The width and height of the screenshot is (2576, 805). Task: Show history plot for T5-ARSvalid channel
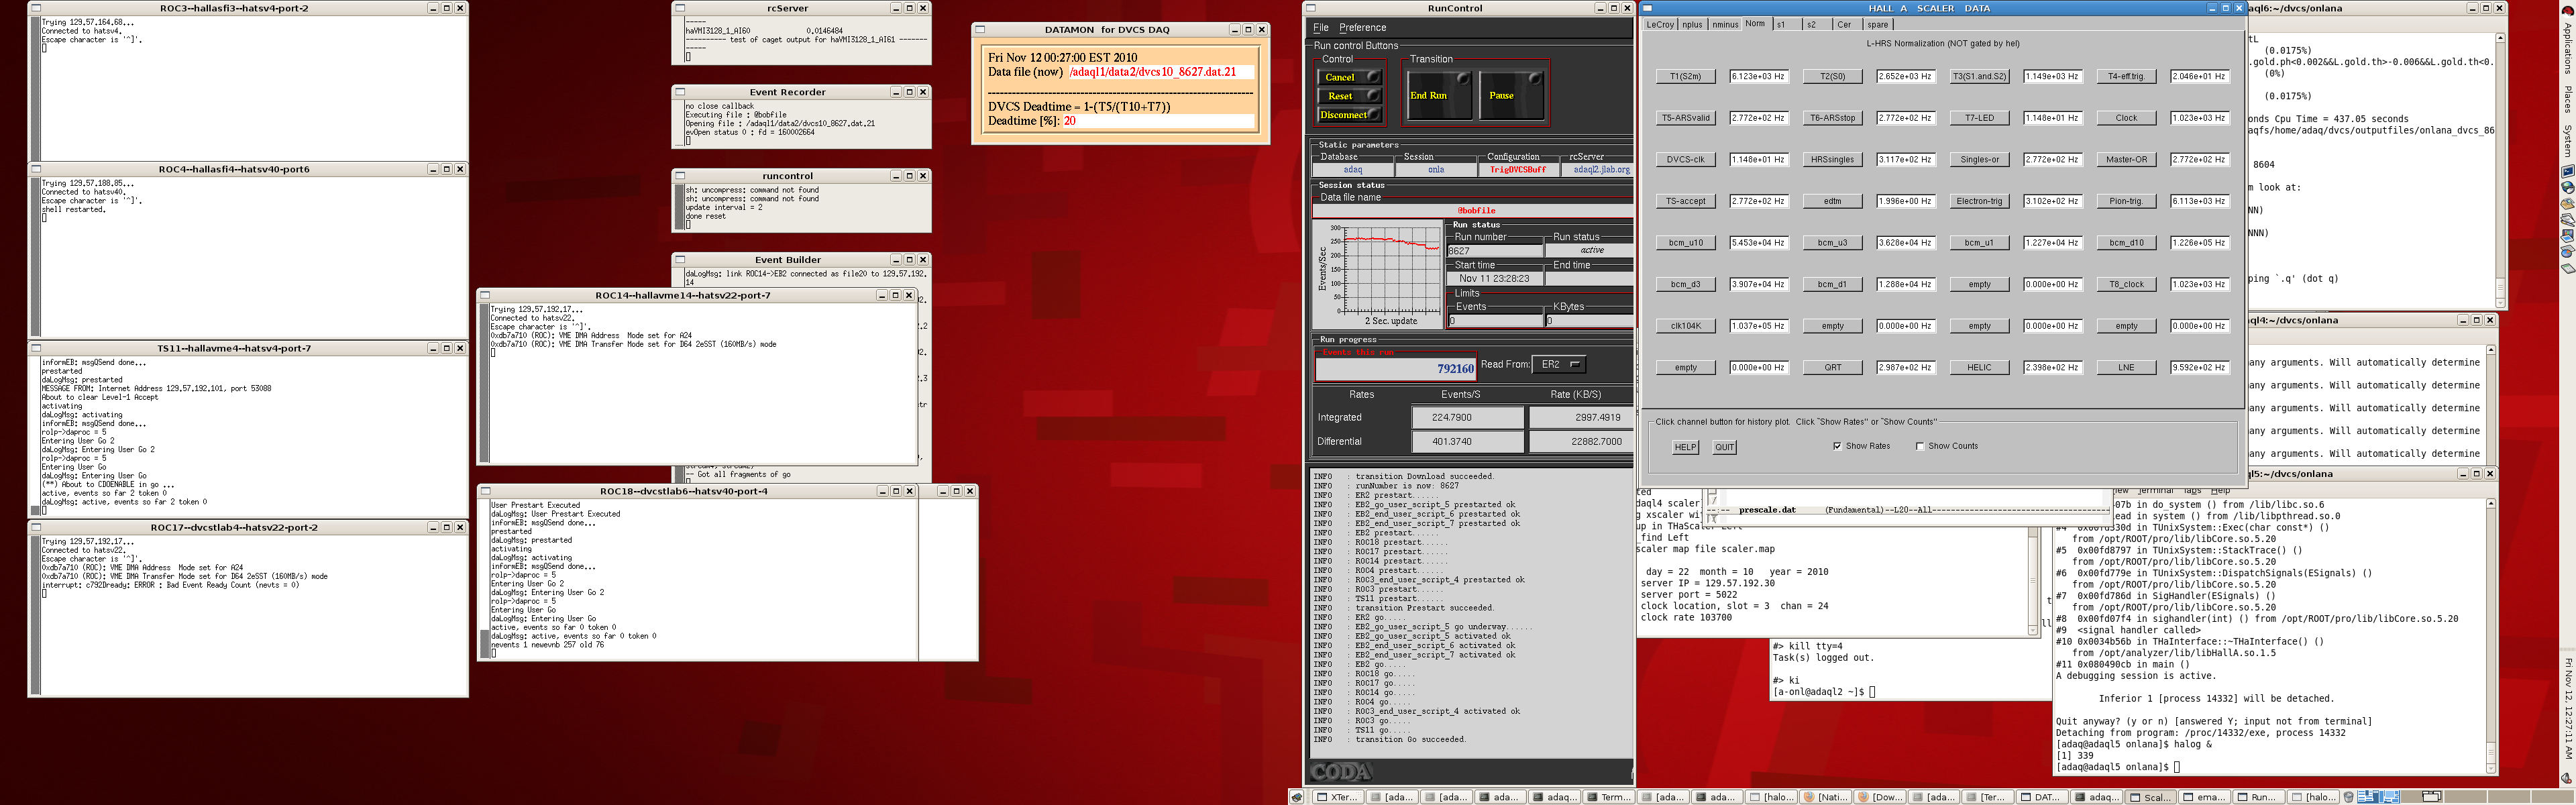point(1685,118)
